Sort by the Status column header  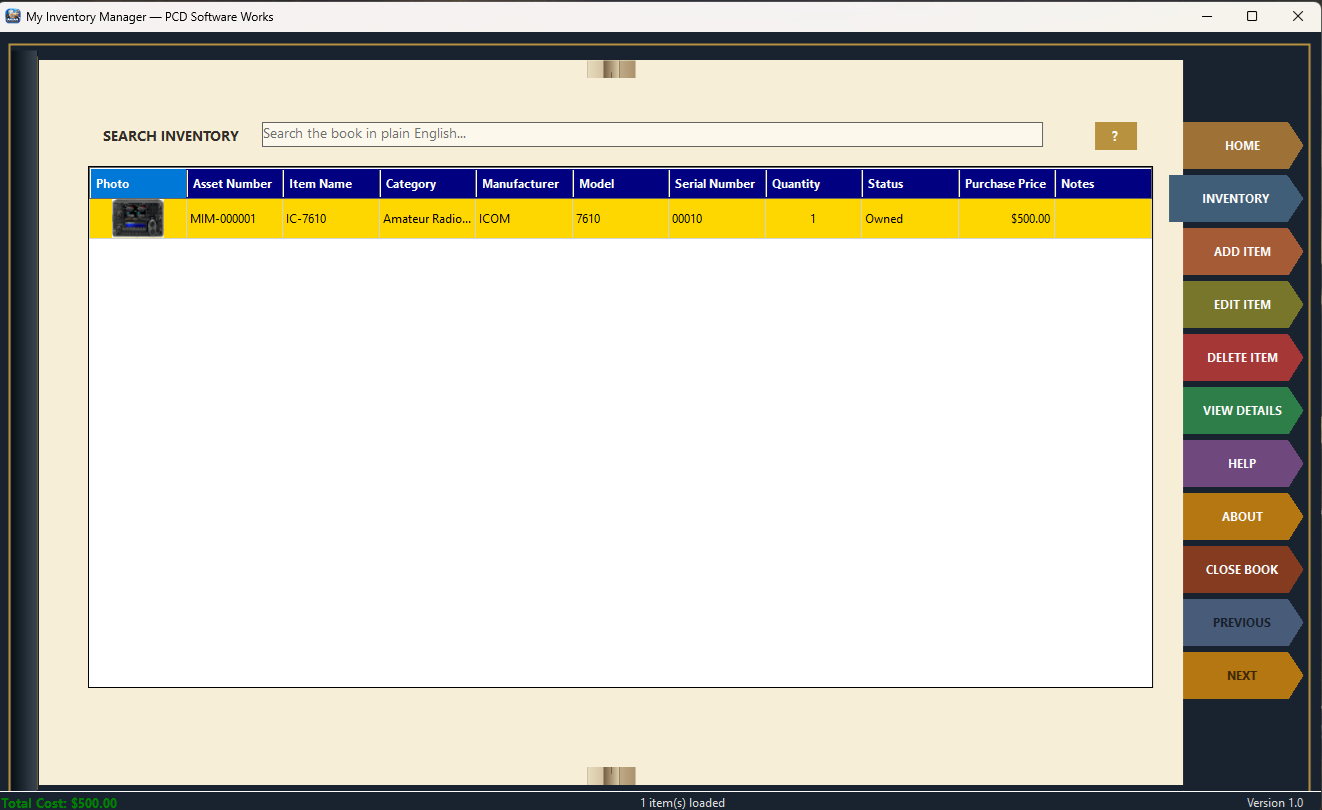pyautogui.click(x=911, y=184)
